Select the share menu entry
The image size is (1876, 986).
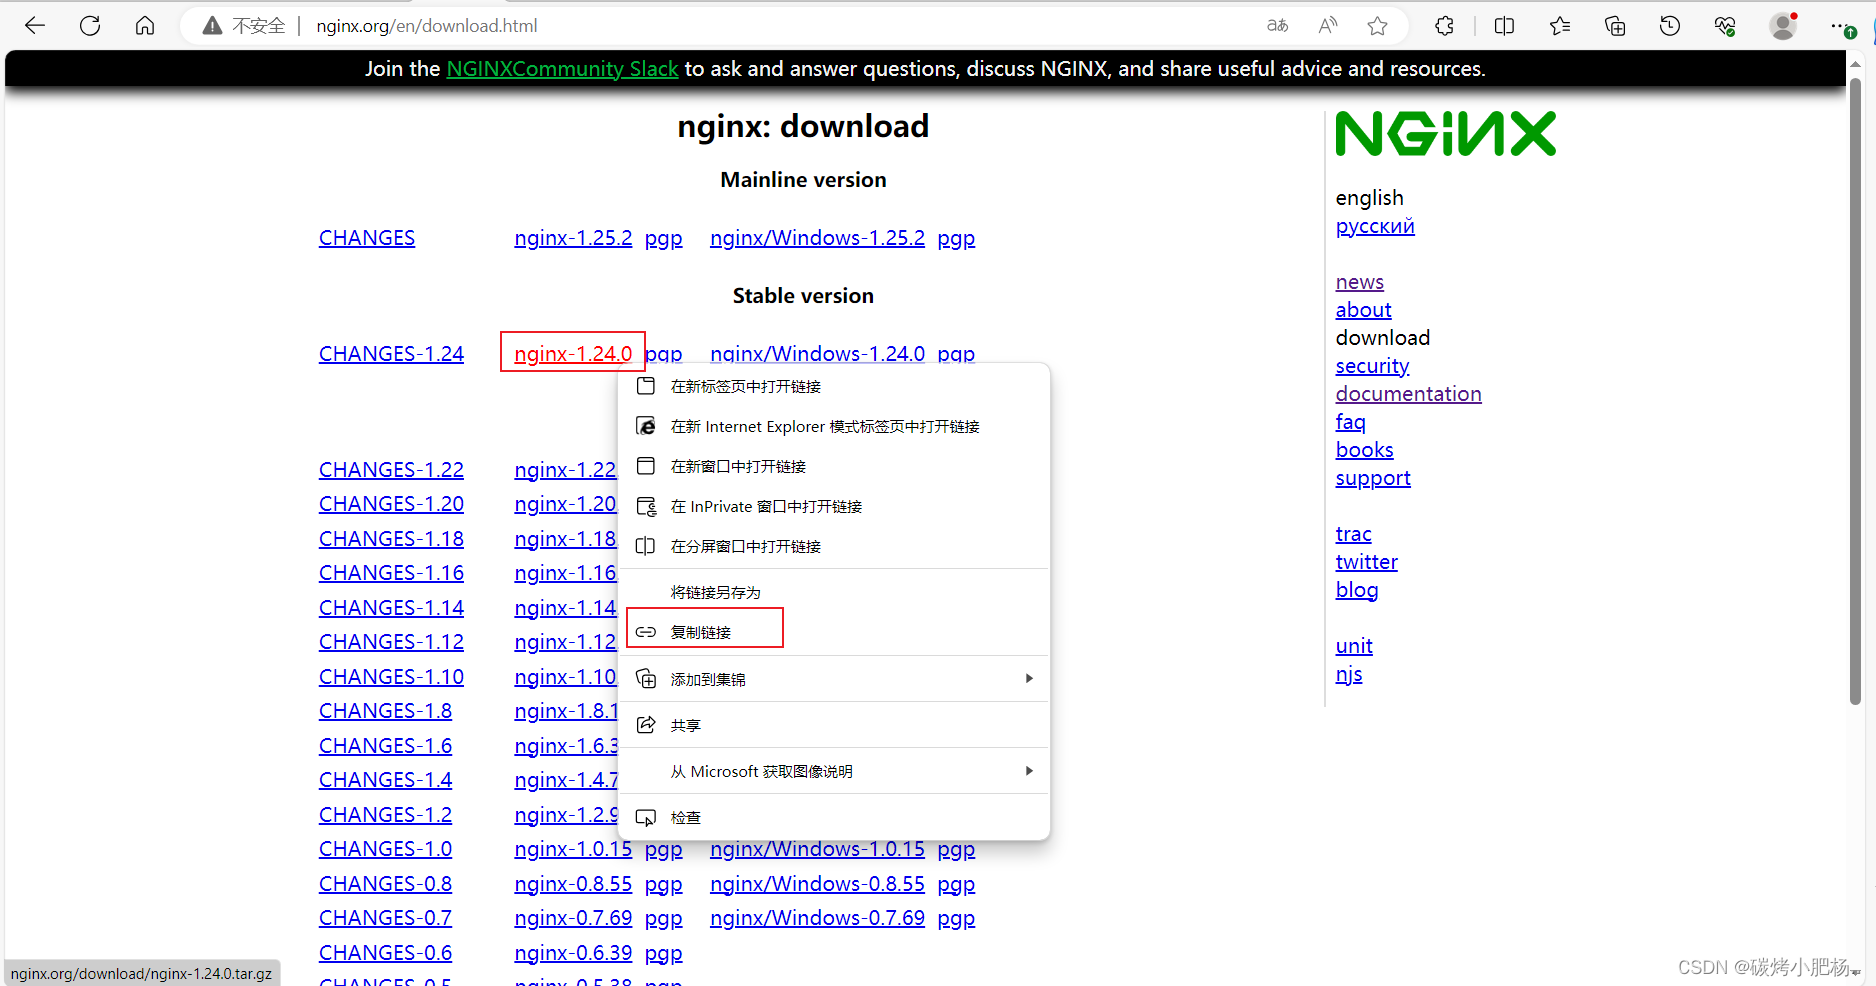click(834, 726)
